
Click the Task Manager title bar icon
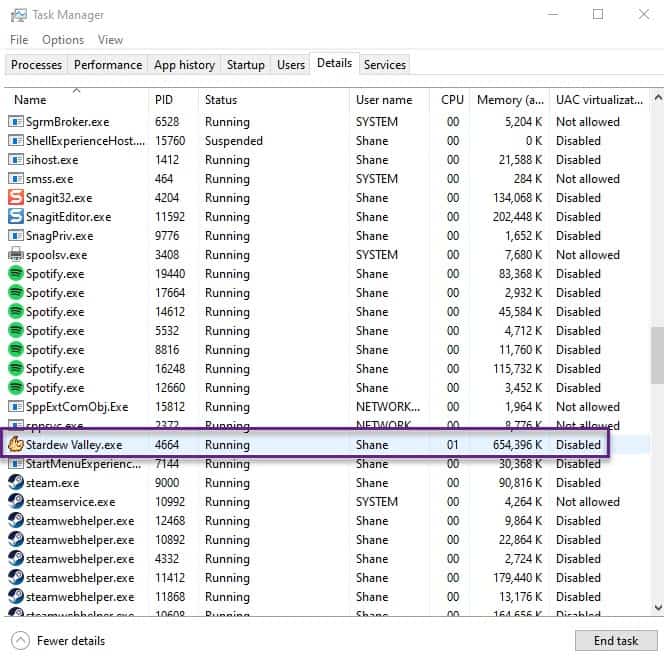point(19,15)
